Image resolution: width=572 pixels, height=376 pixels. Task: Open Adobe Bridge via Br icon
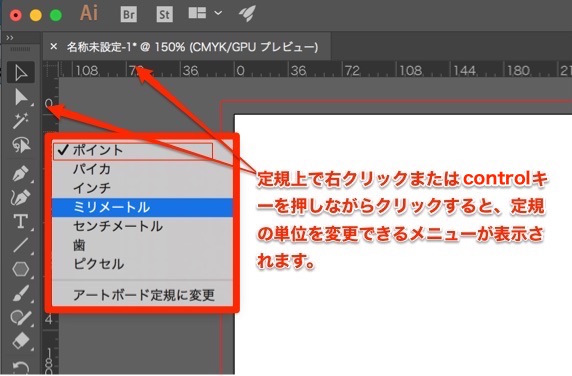click(128, 14)
